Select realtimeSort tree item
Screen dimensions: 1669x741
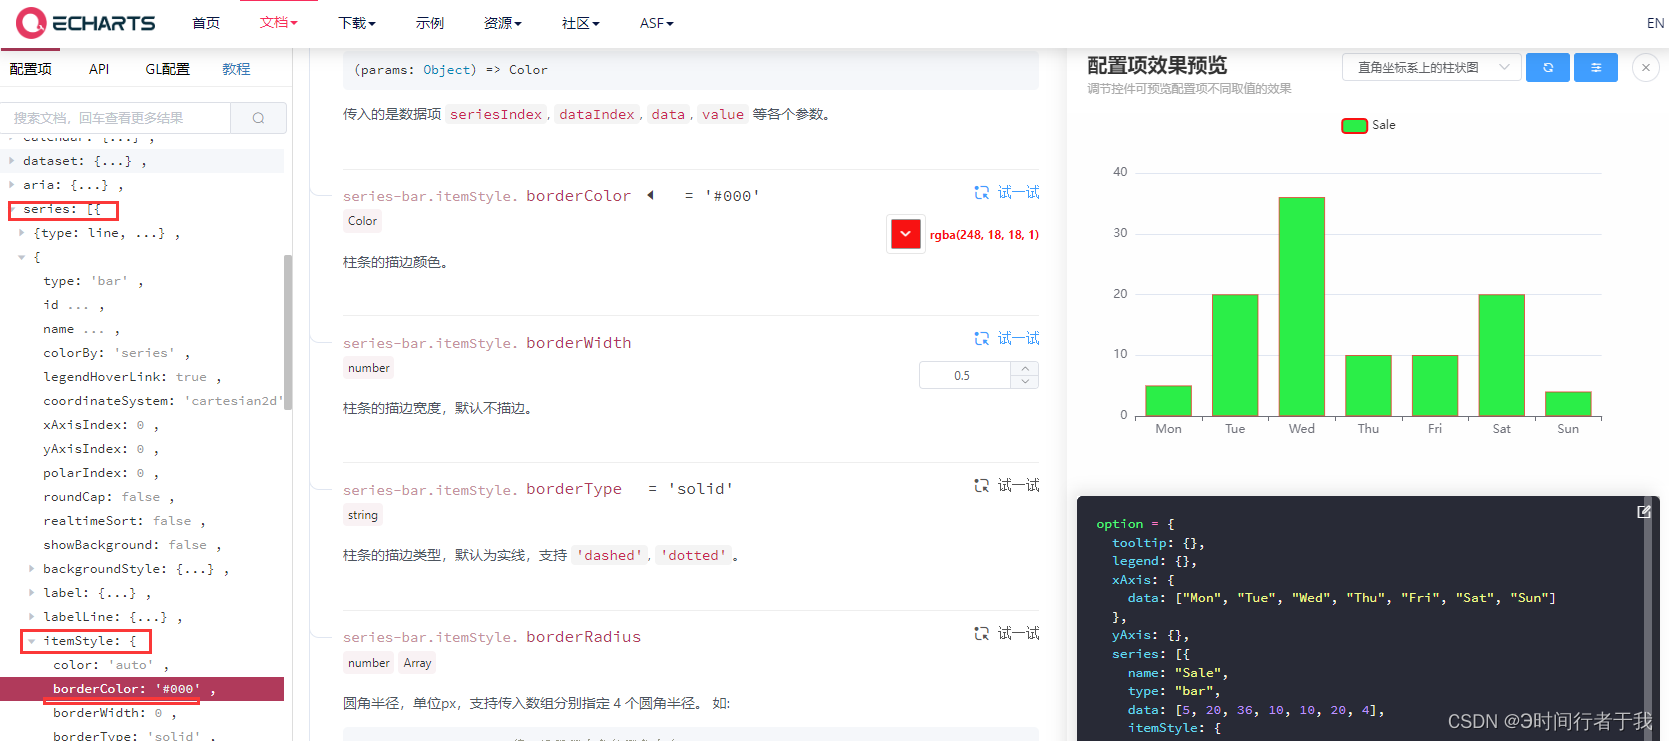[124, 521]
